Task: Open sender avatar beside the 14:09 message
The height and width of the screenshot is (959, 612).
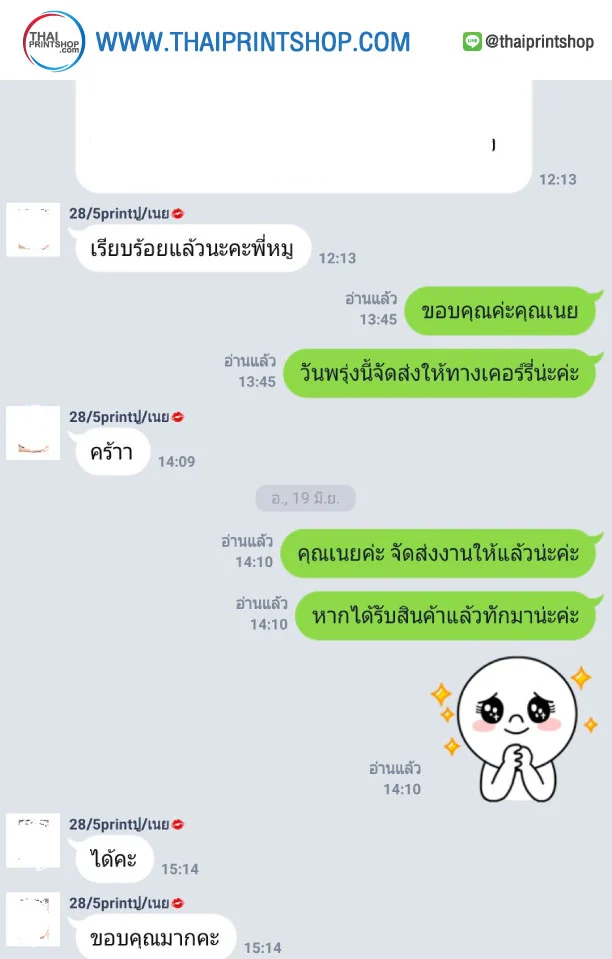Action: point(33,432)
